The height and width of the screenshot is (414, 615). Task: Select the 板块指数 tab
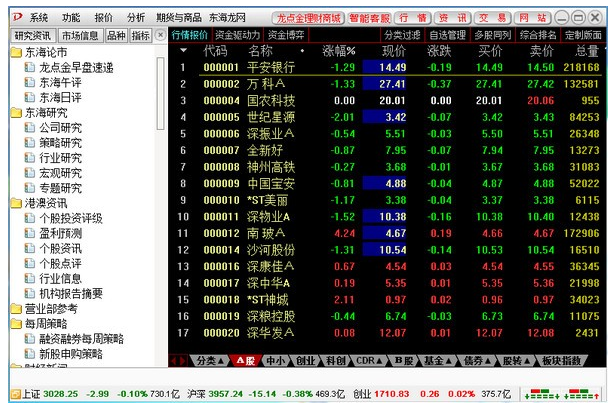tap(561, 361)
